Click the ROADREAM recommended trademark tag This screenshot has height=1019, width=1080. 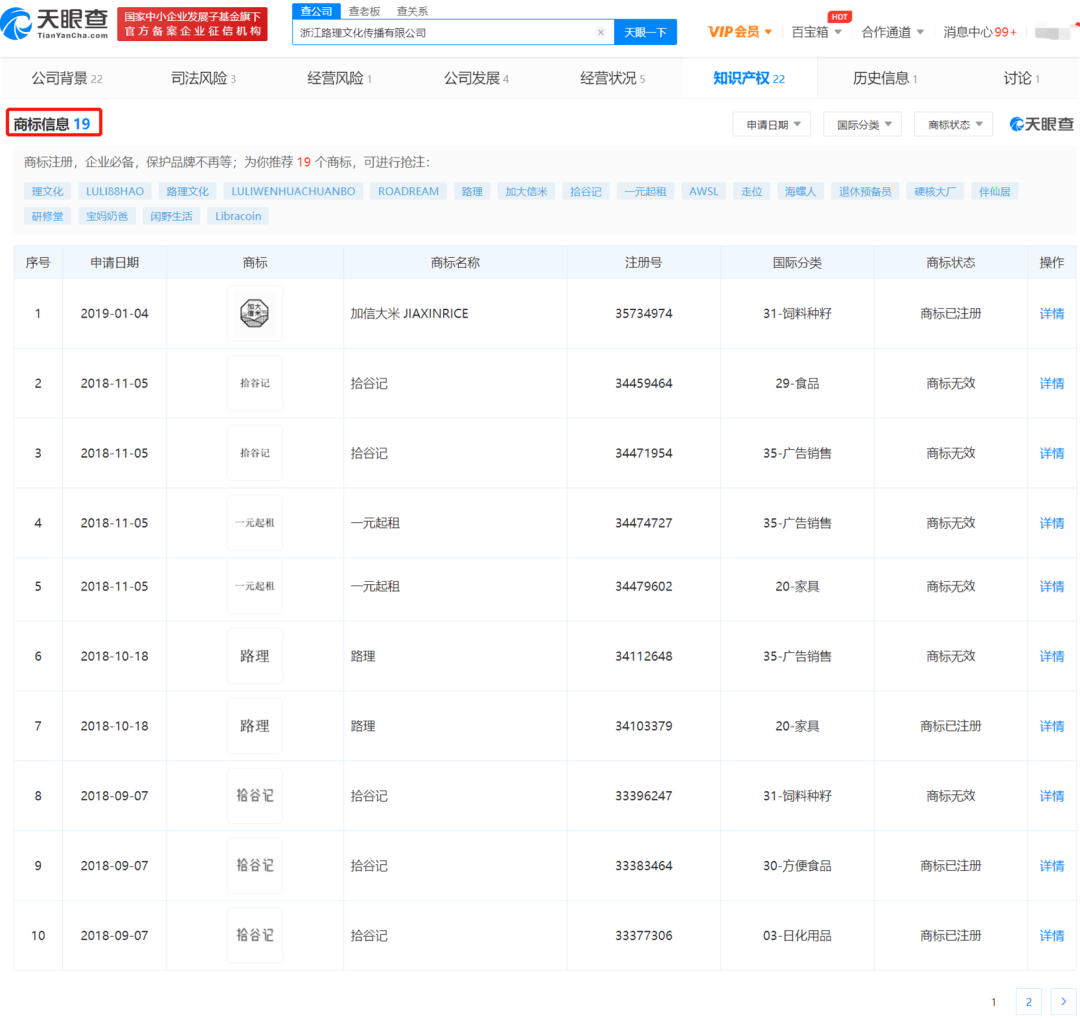[408, 191]
